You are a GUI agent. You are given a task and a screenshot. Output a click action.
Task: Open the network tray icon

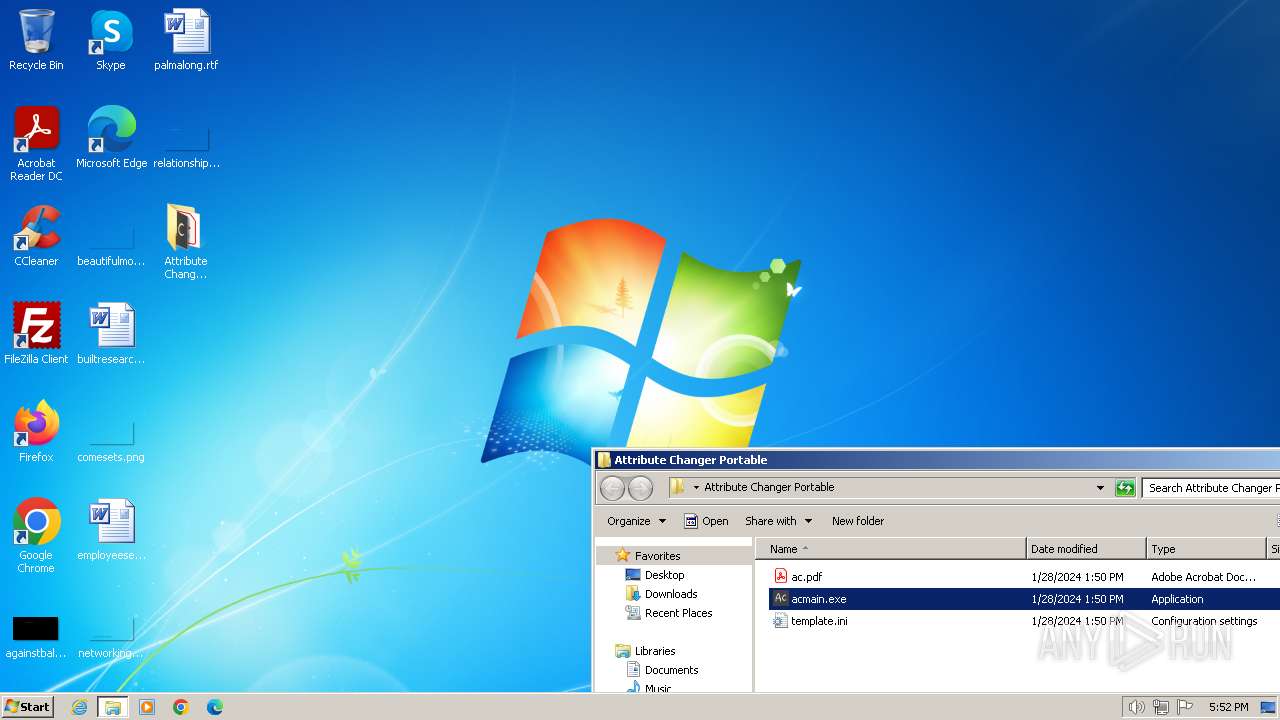pos(1161,707)
